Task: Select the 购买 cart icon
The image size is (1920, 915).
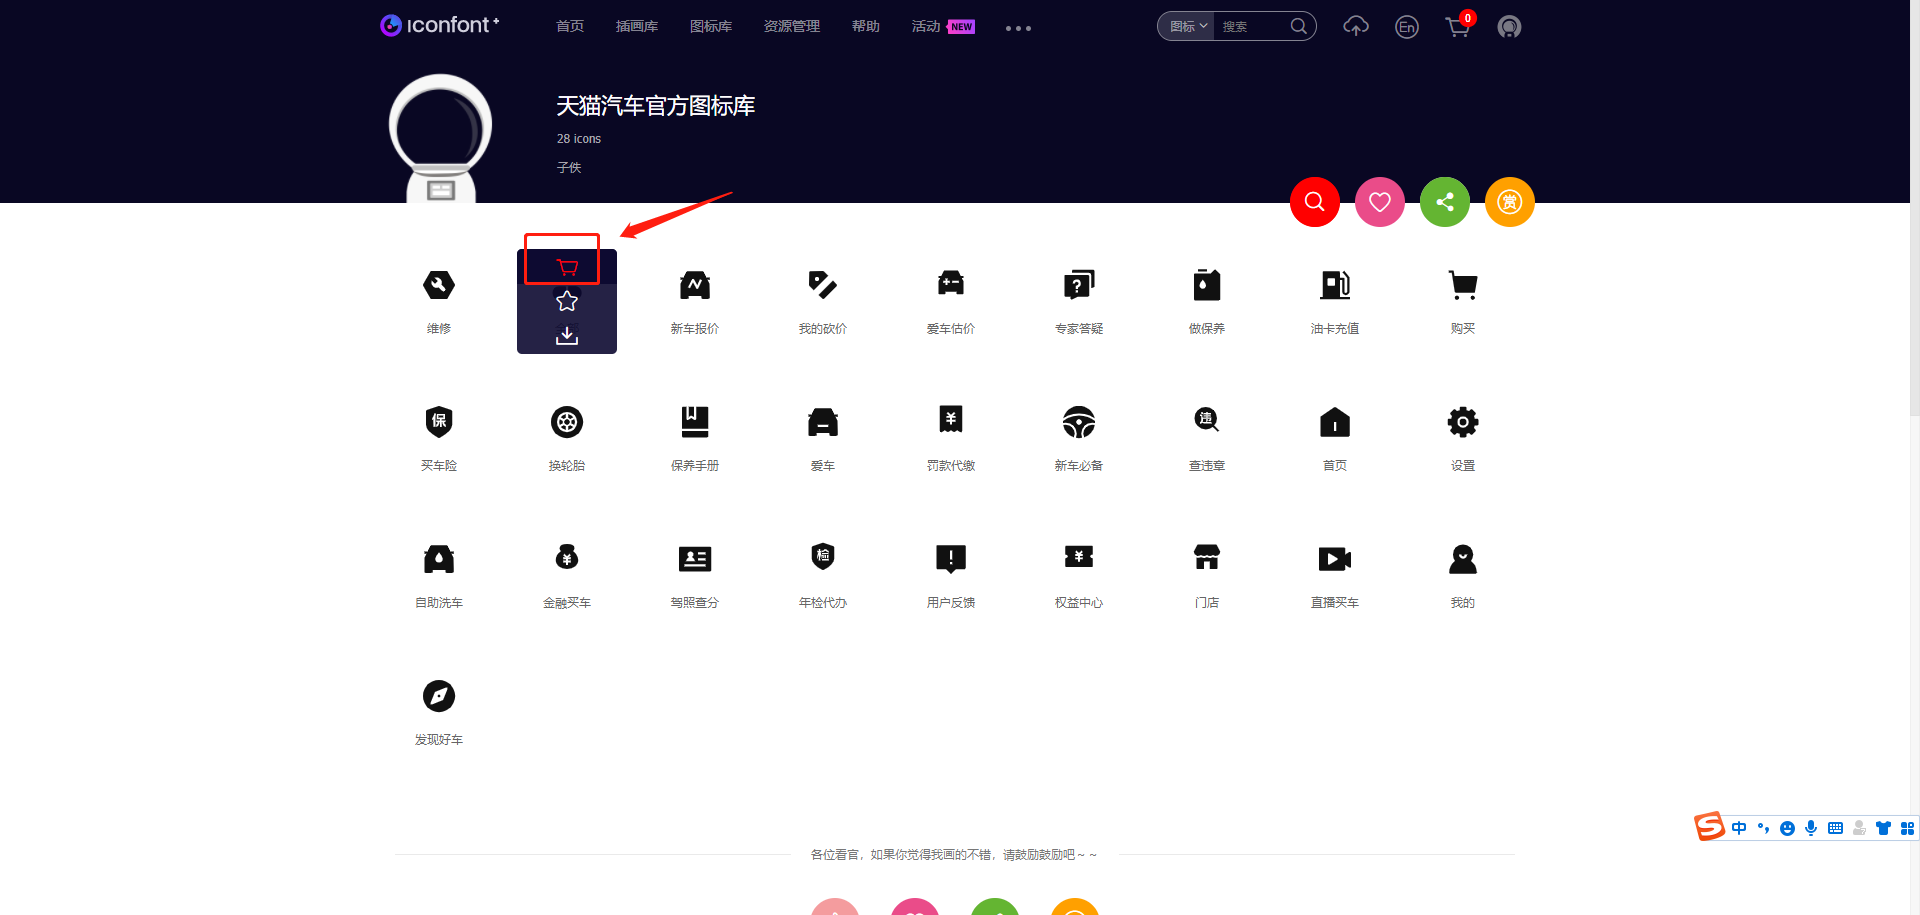Action: click(1463, 285)
